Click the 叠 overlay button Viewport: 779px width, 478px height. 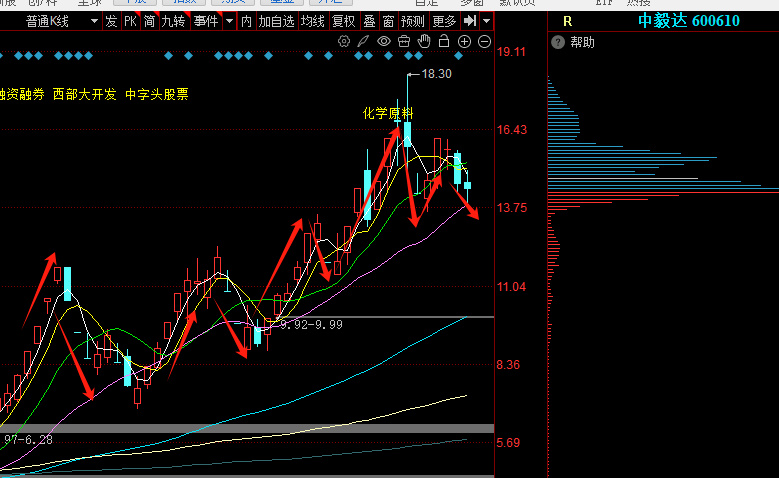point(369,21)
